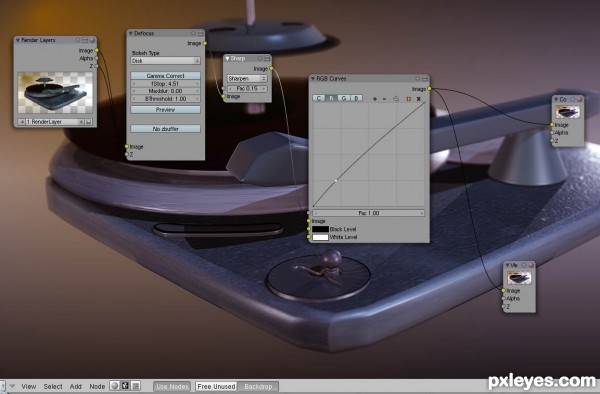Collapse the RGB Curves node

pyautogui.click(x=313, y=78)
